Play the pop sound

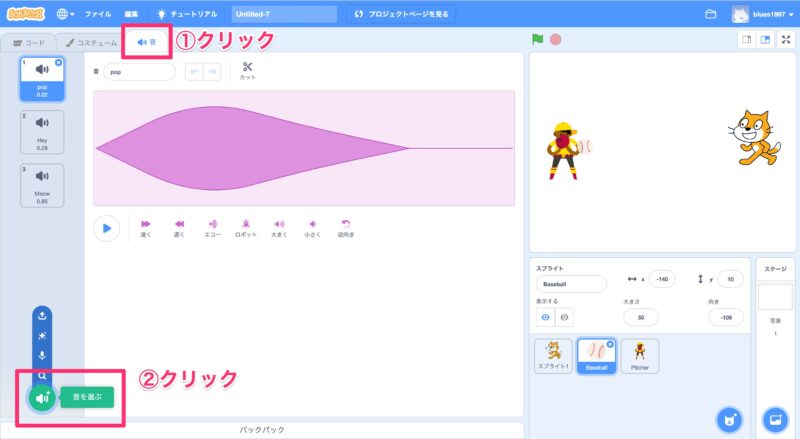pyautogui.click(x=106, y=228)
